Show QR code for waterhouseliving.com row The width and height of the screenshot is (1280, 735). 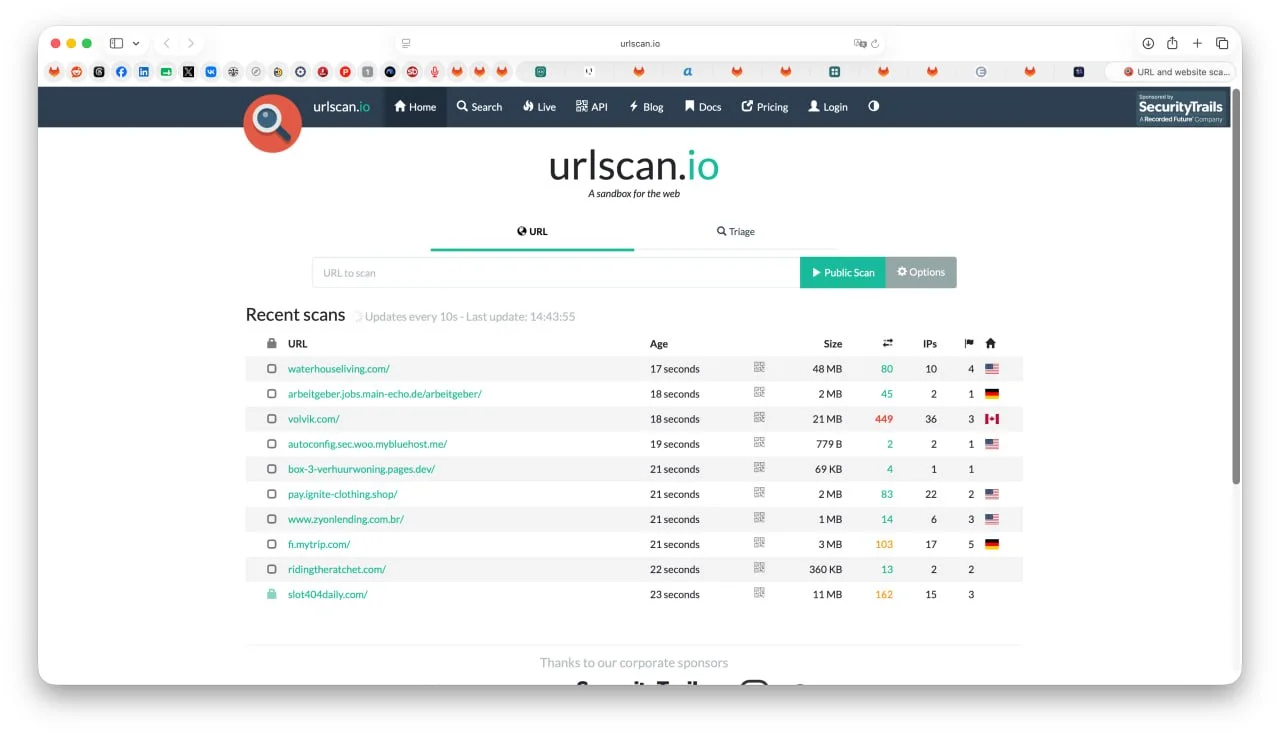[x=759, y=368]
